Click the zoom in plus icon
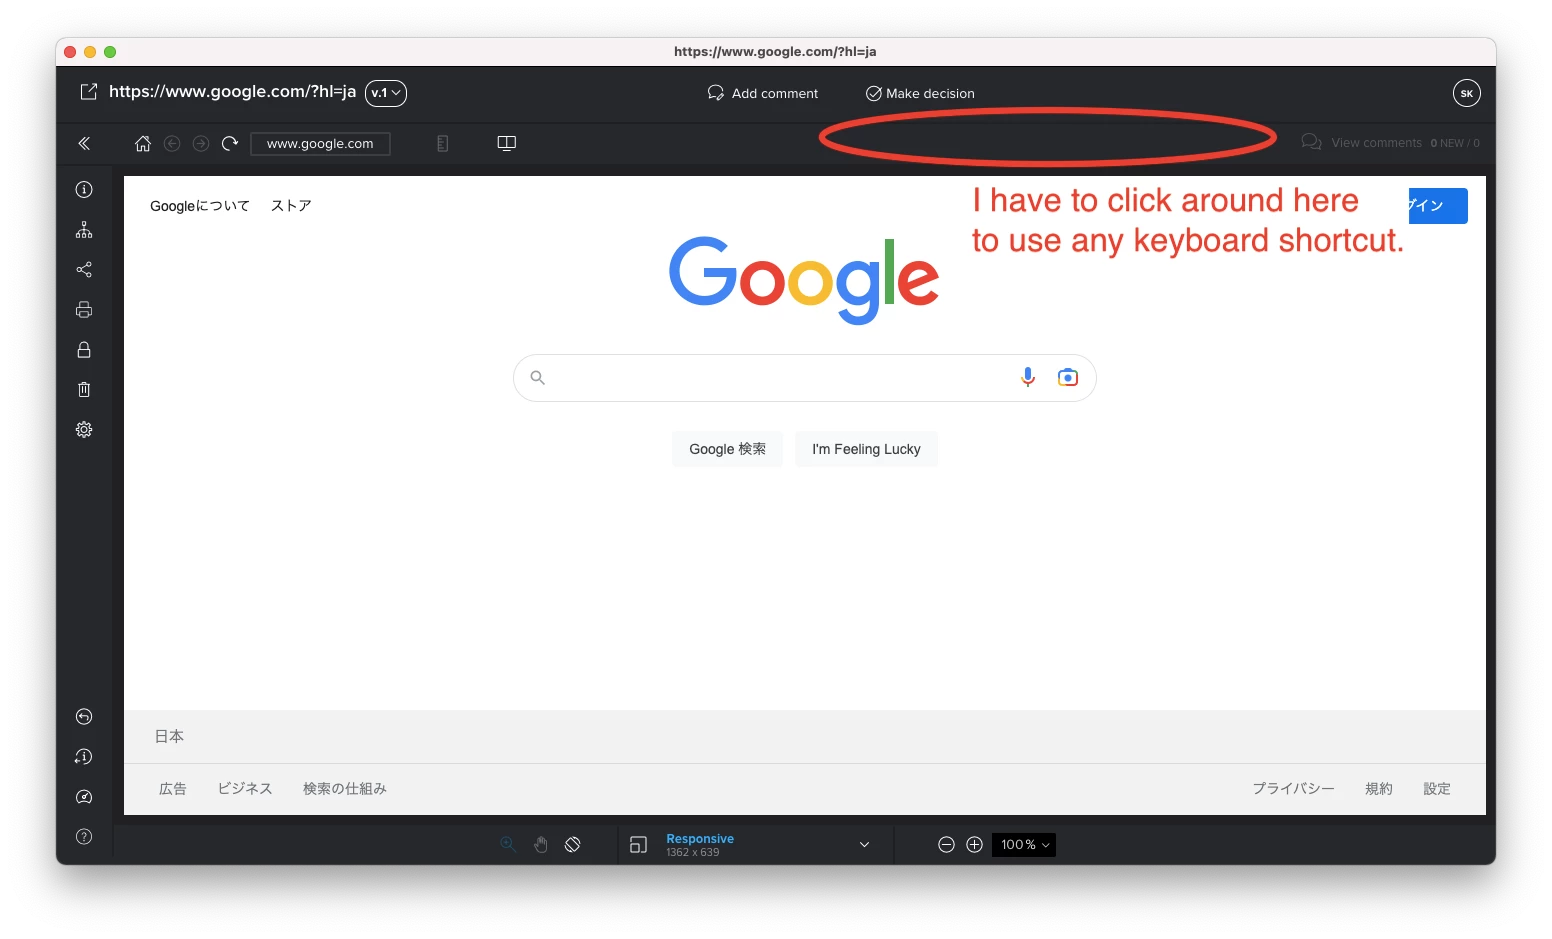Image resolution: width=1552 pixels, height=939 pixels. [974, 845]
